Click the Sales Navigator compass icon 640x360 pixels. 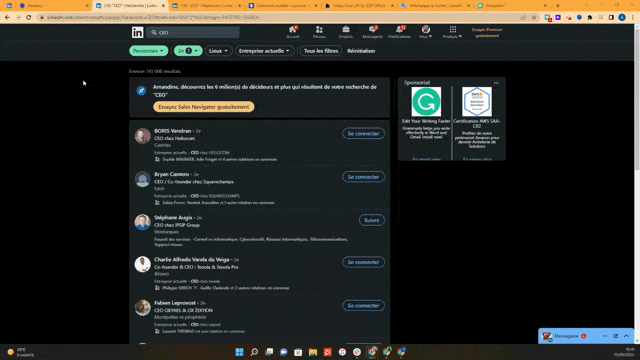141,91
